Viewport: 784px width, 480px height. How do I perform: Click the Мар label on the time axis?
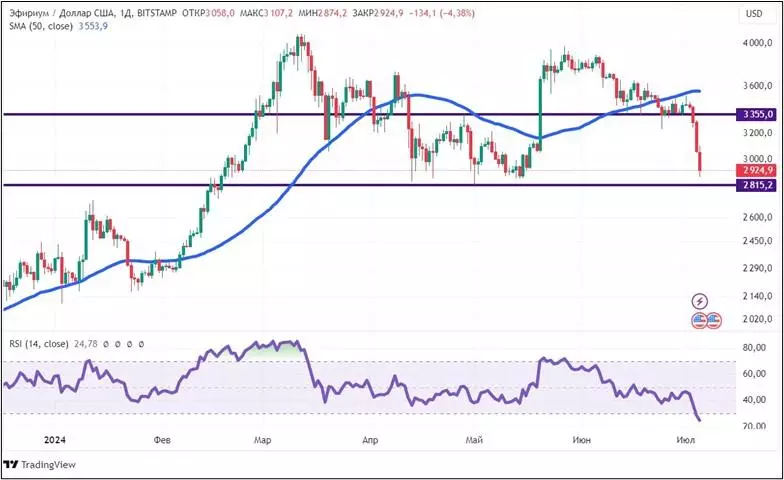(263, 440)
